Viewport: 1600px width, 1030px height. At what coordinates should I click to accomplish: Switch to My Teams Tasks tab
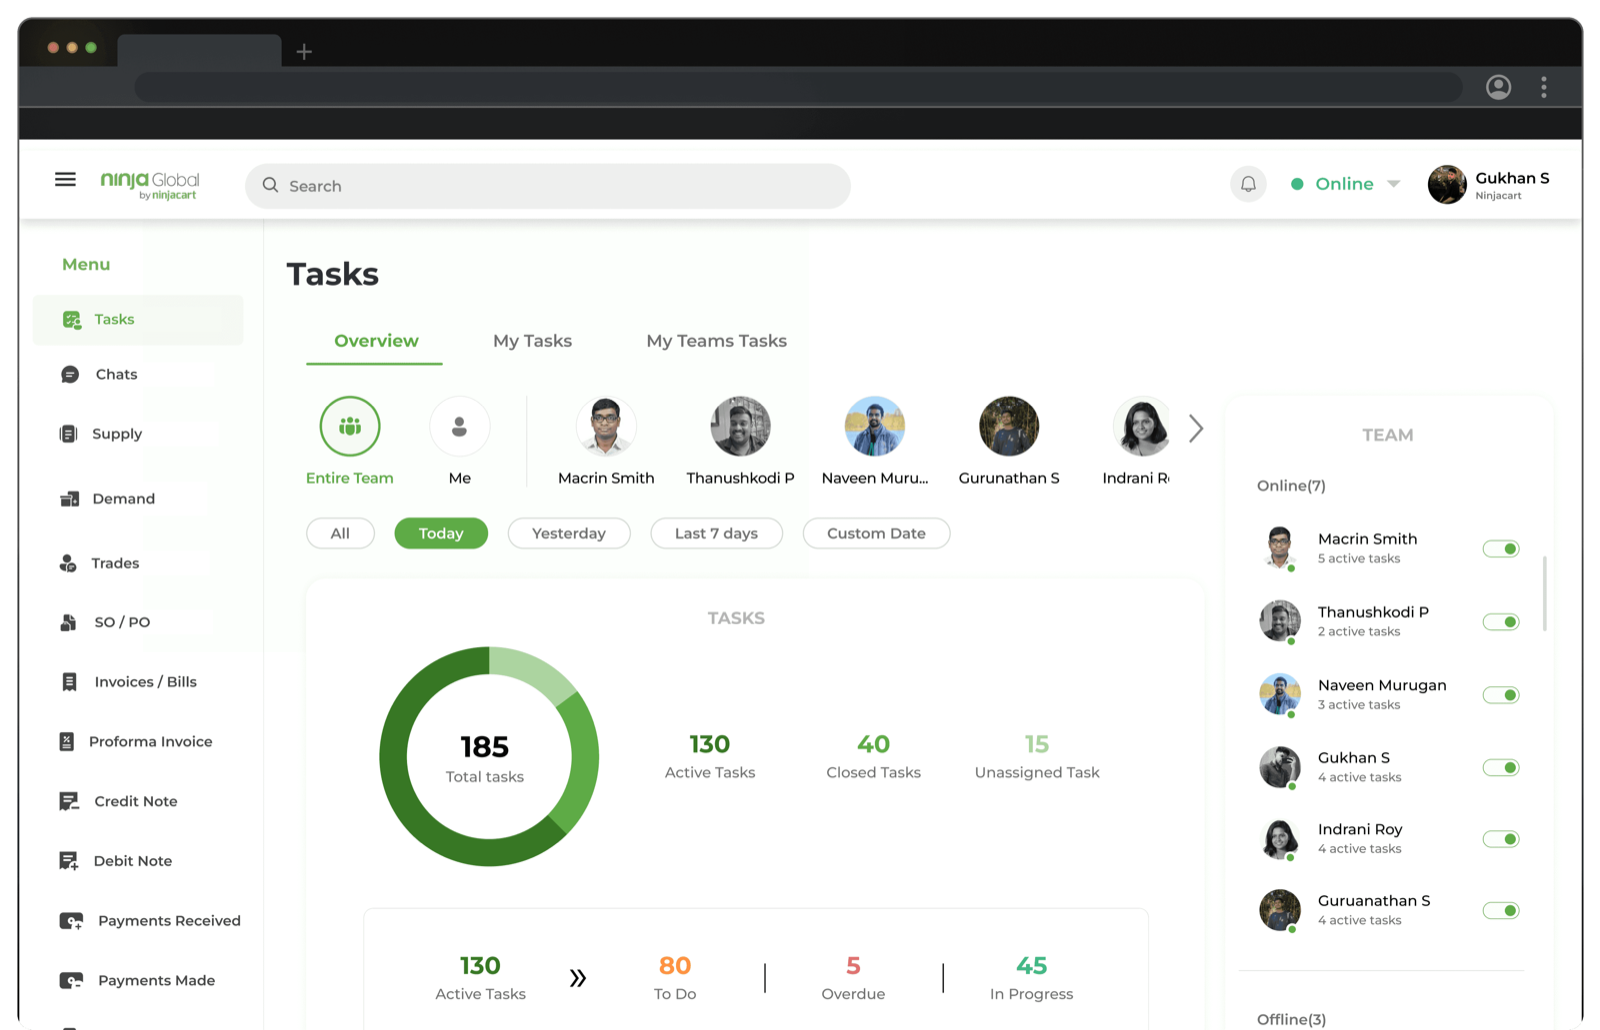pos(716,342)
